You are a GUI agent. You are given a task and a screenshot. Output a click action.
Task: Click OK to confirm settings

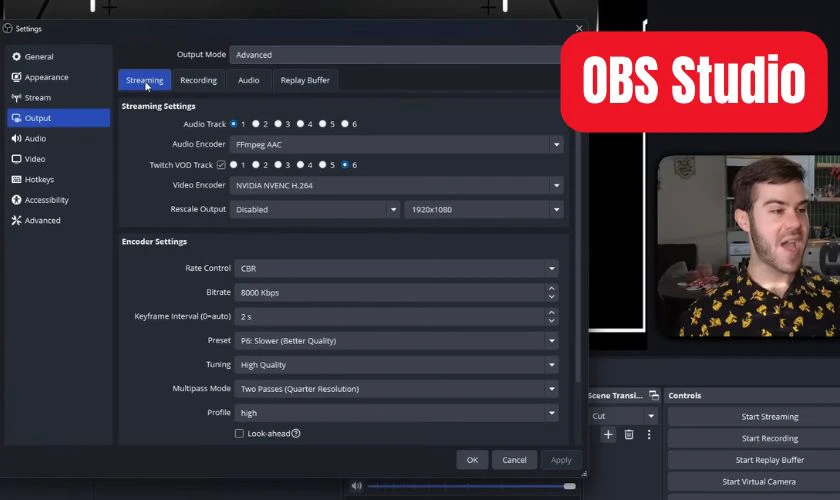tap(472, 460)
